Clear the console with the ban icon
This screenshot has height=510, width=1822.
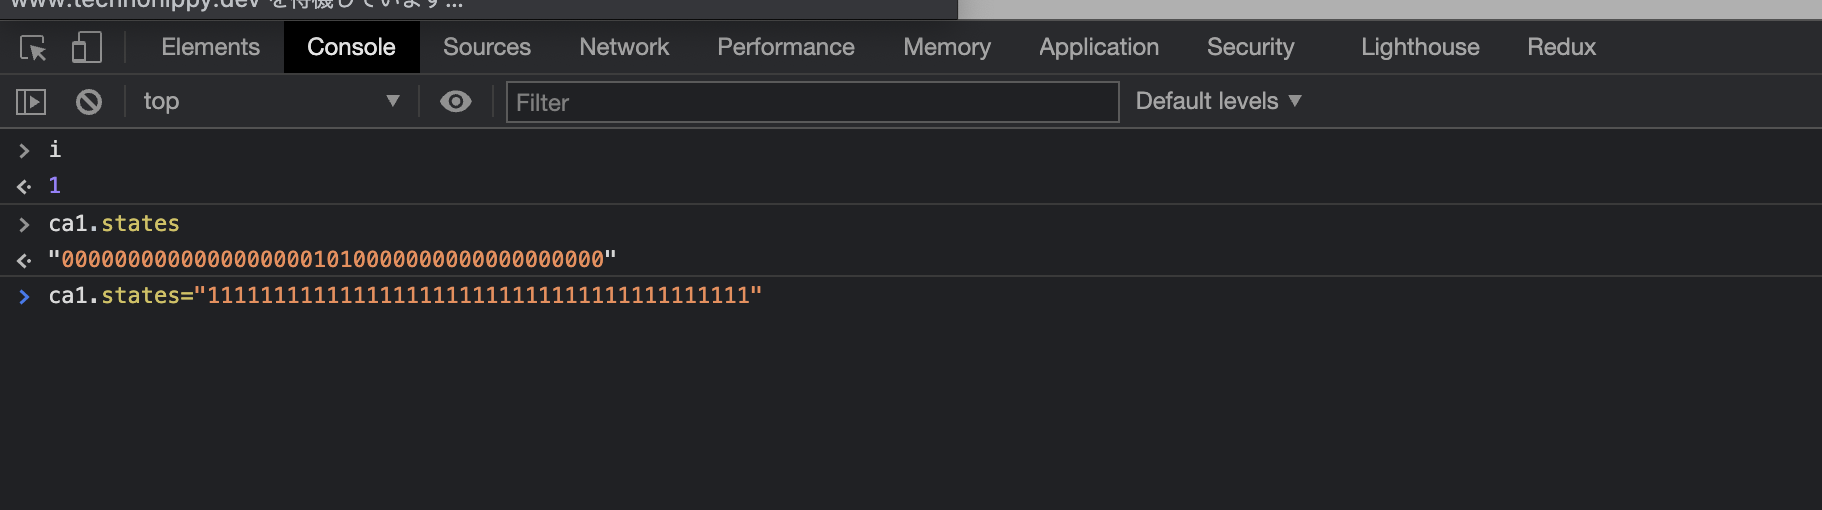[89, 101]
